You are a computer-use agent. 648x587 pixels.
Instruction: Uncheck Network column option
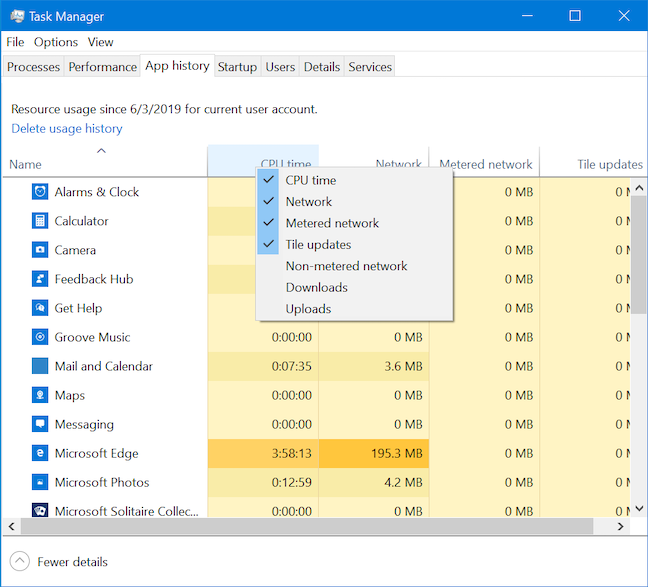(x=355, y=202)
